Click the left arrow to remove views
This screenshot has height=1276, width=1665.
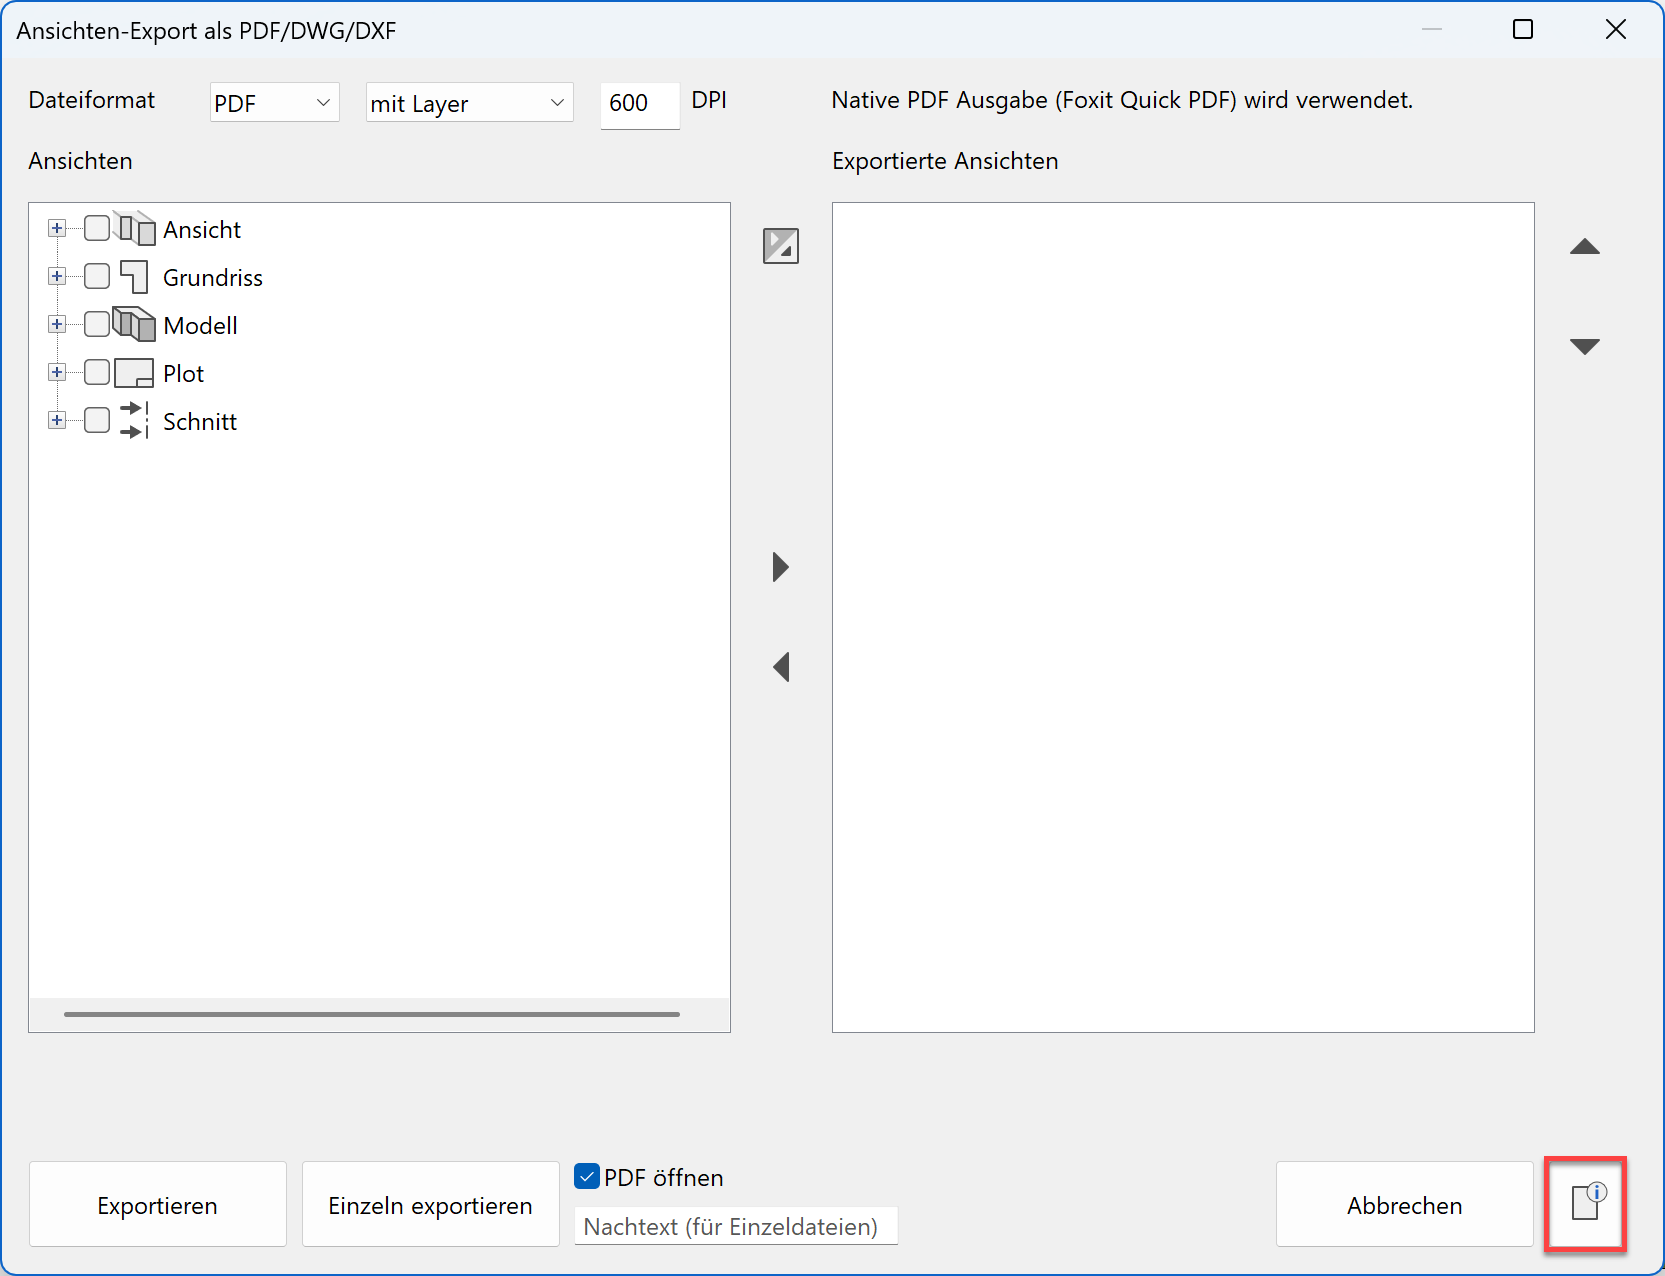(x=781, y=667)
